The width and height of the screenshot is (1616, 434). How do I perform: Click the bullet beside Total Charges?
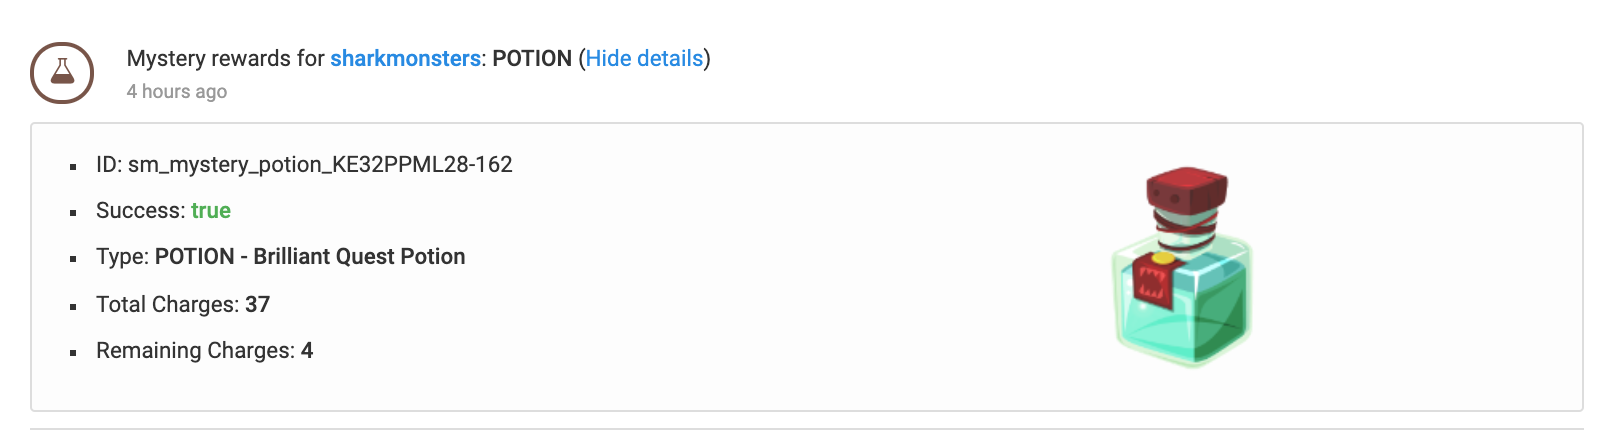(73, 307)
